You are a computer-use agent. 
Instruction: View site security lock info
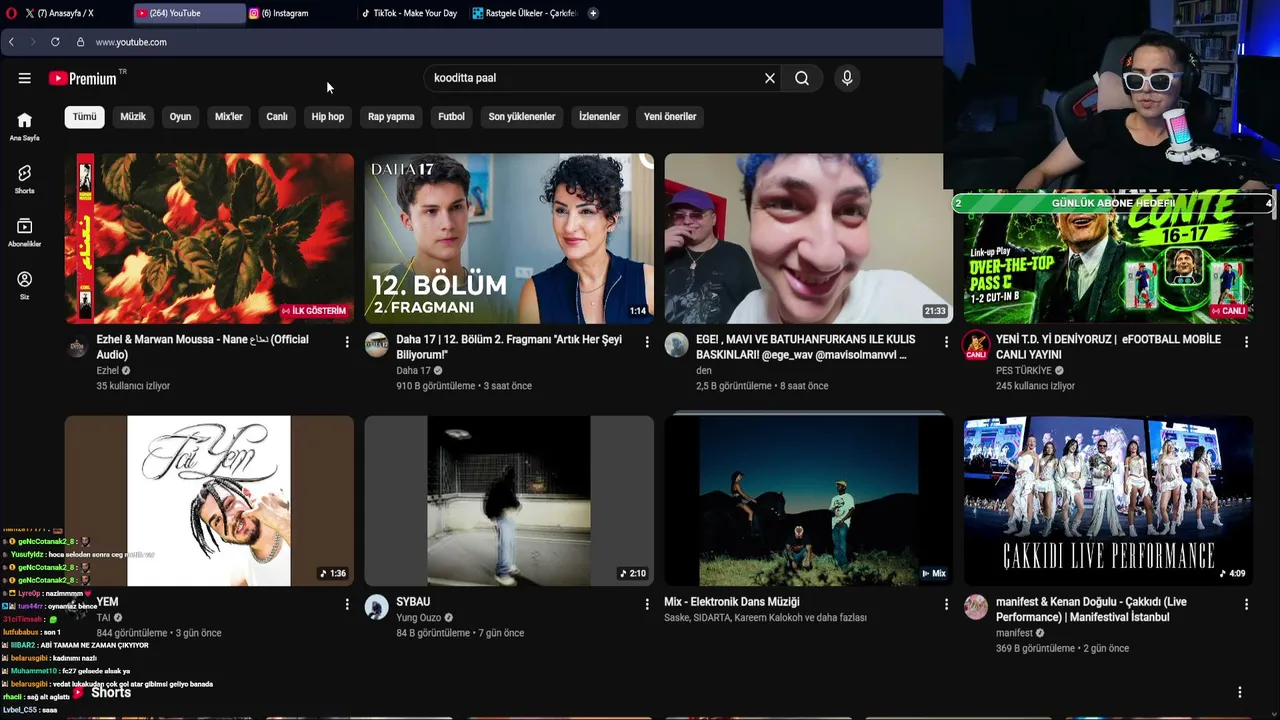tap(80, 42)
